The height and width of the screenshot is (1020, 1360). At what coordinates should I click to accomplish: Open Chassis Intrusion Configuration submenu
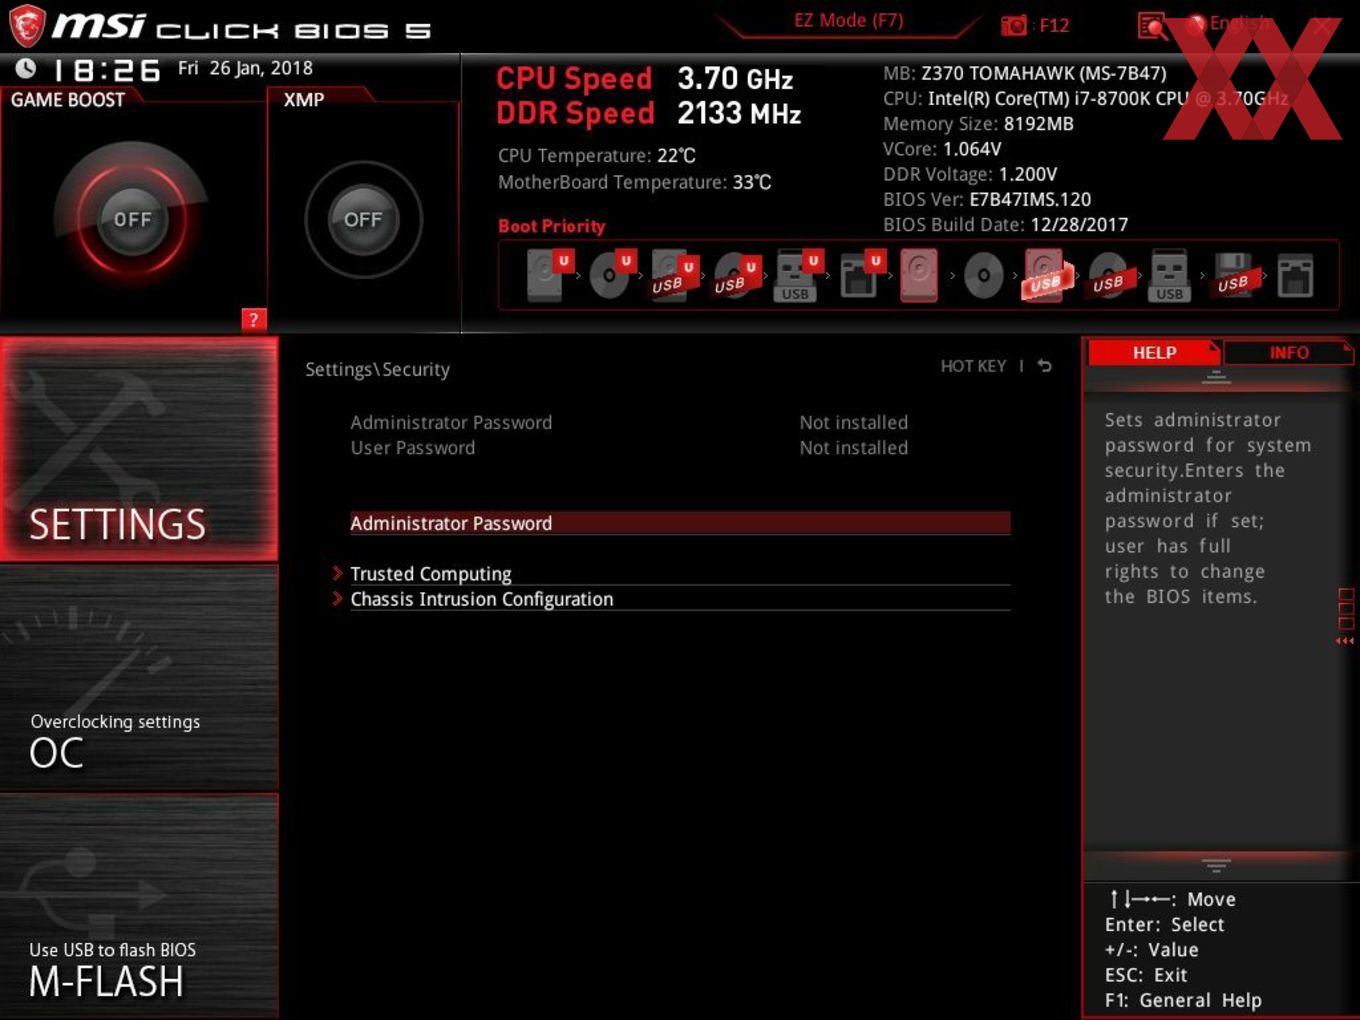pyautogui.click(x=680, y=599)
